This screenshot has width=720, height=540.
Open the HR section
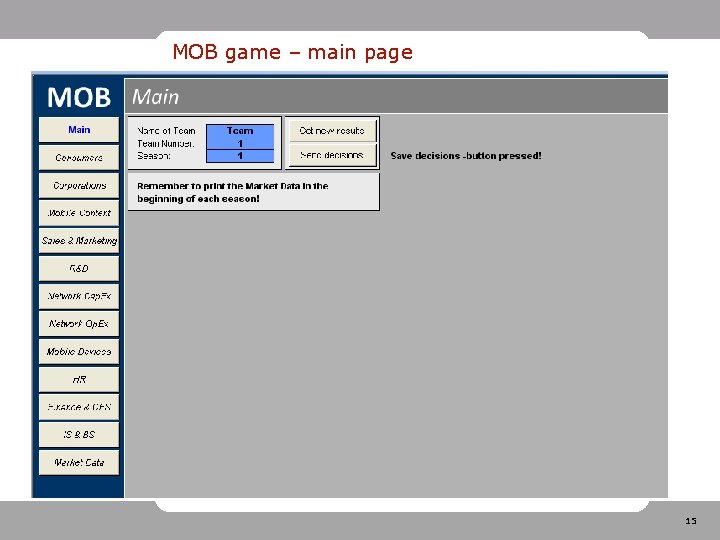[79, 379]
